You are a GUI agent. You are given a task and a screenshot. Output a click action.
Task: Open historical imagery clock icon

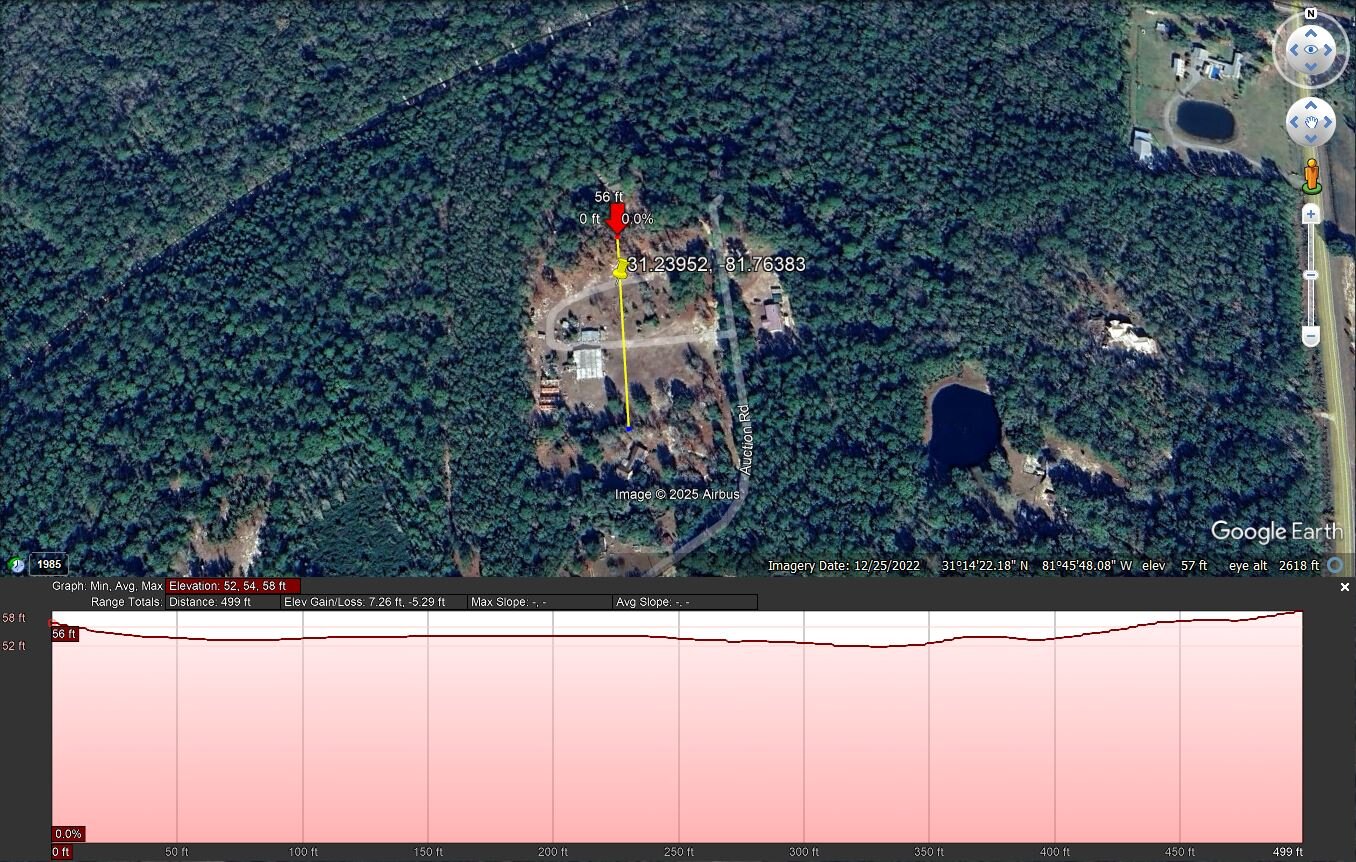coord(17,564)
